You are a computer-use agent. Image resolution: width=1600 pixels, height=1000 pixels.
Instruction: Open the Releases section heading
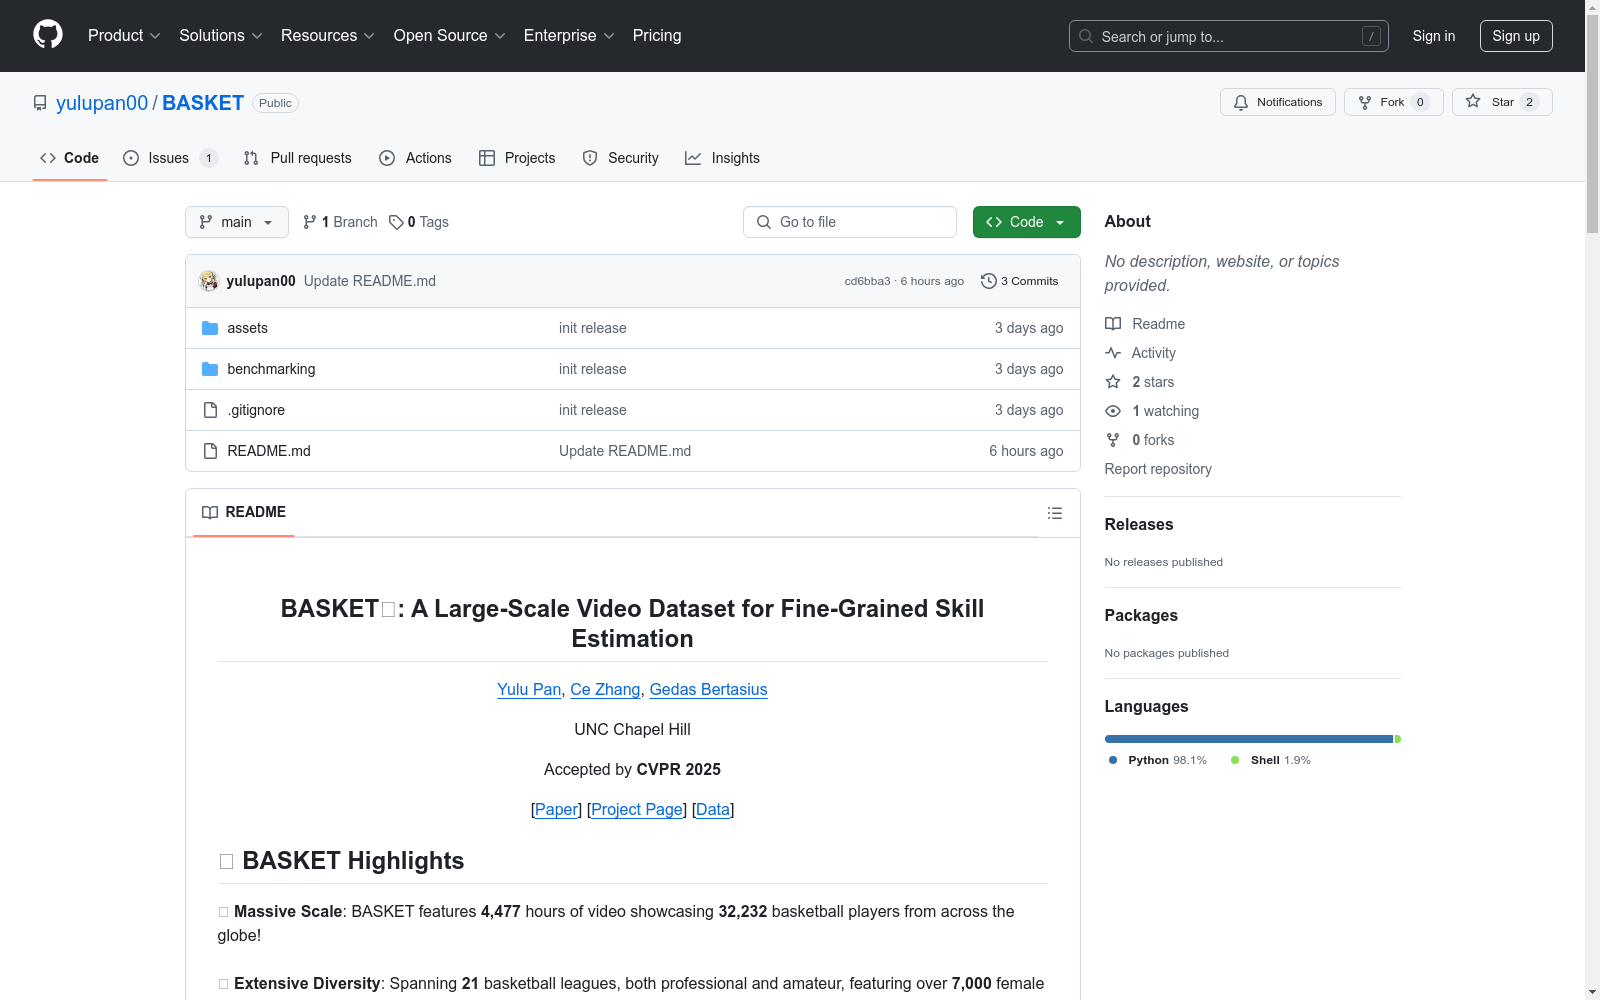[1139, 524]
